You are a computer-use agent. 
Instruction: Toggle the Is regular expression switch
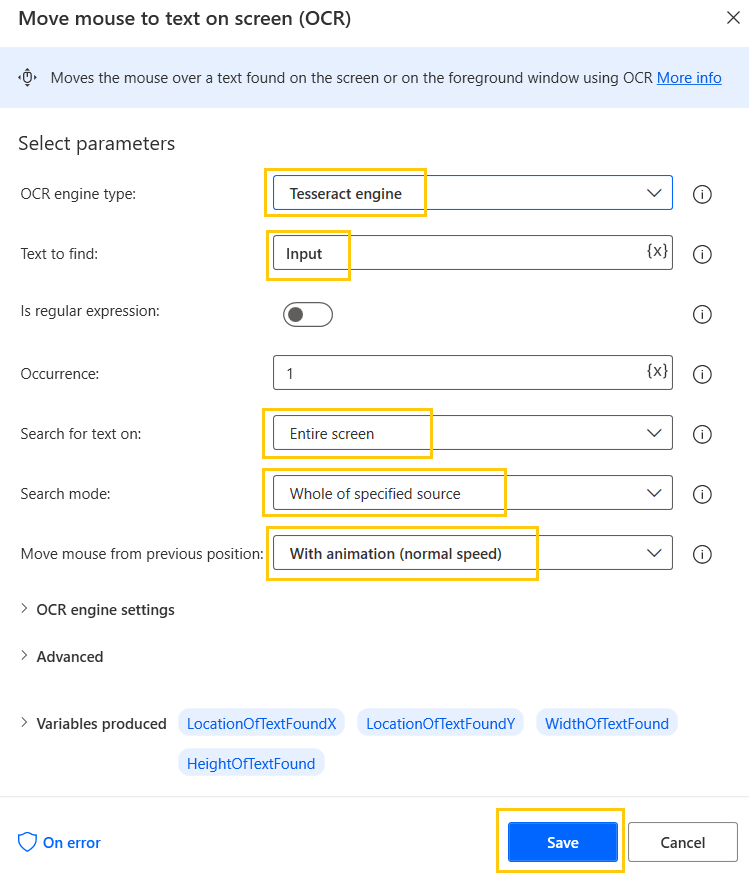pos(308,314)
